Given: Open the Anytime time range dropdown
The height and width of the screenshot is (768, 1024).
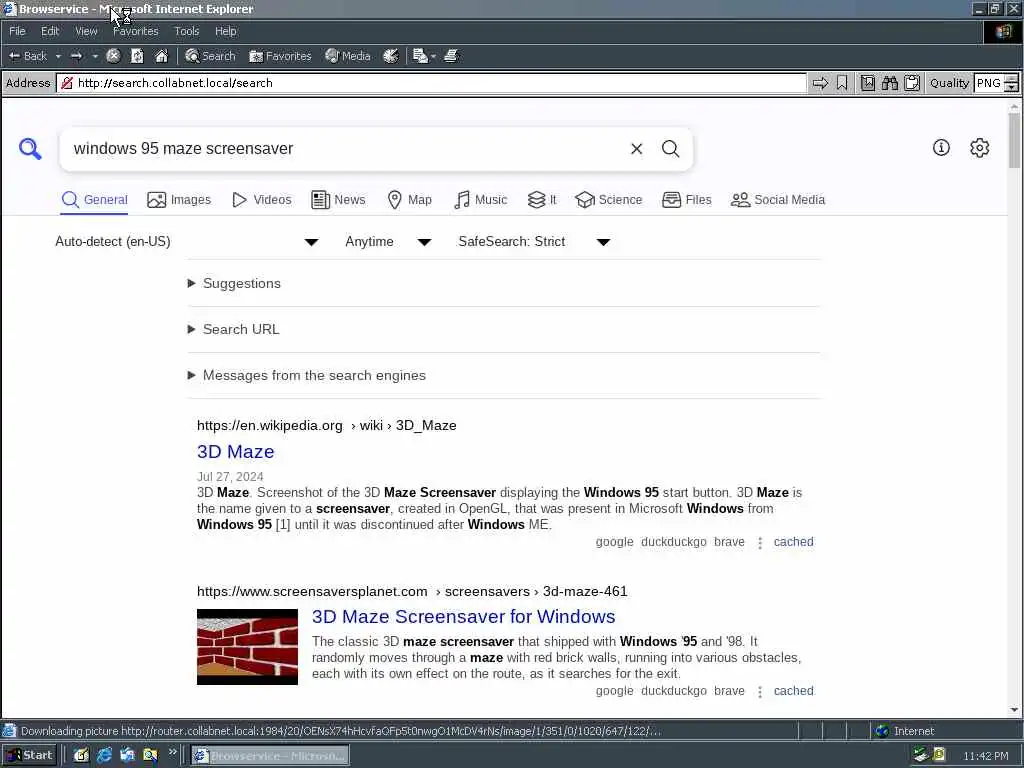Looking at the screenshot, I should (x=388, y=242).
